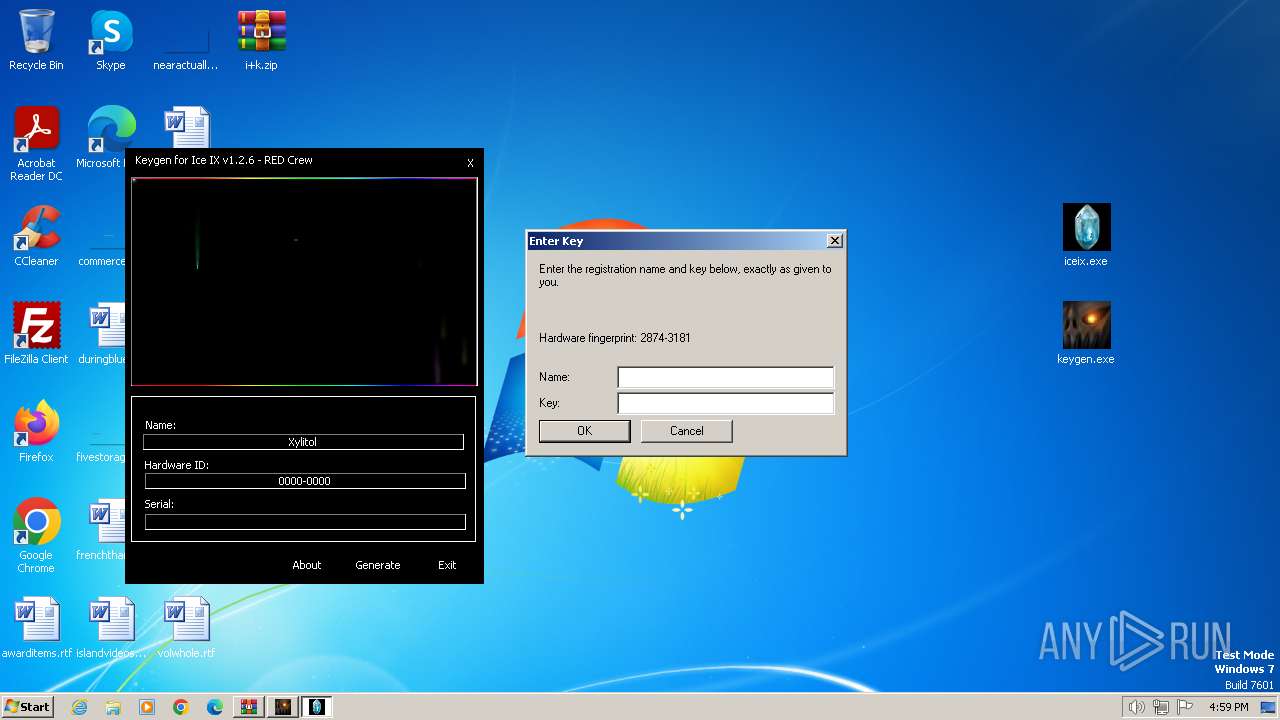Image resolution: width=1280 pixels, height=720 pixels.
Task: Click the Start button
Action: (27, 707)
